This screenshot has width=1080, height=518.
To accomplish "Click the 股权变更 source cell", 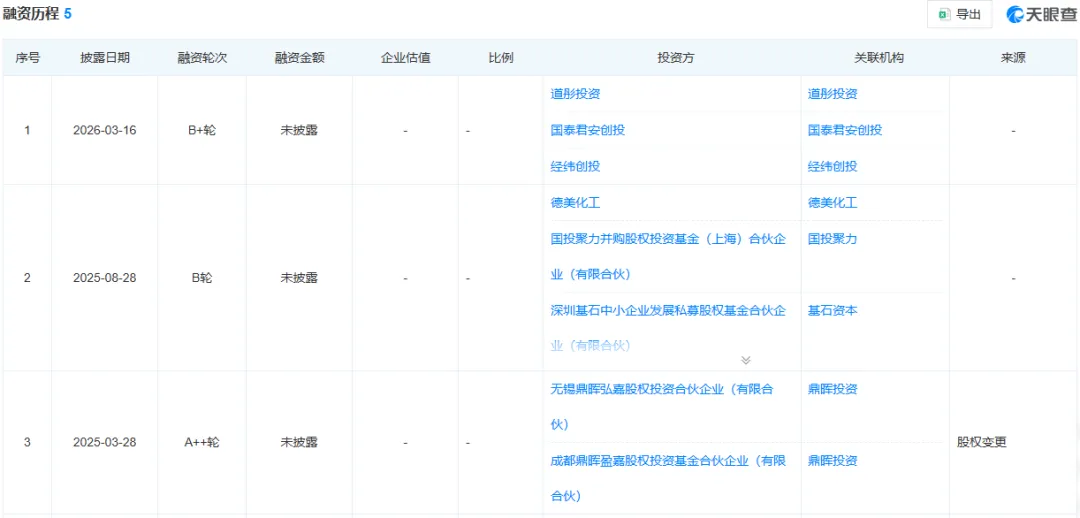I will (982, 442).
